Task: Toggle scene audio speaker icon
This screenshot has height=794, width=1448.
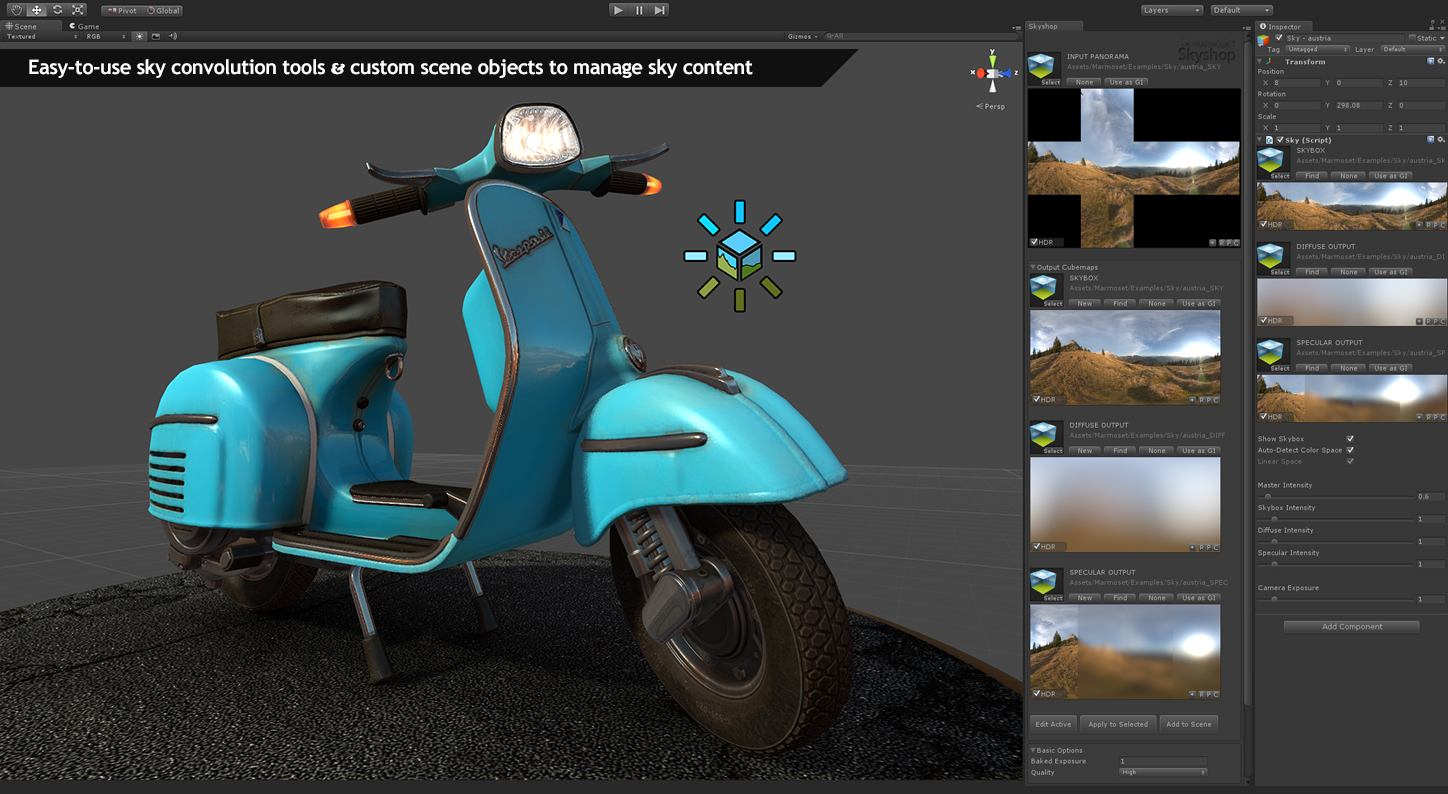Action: click(172, 36)
